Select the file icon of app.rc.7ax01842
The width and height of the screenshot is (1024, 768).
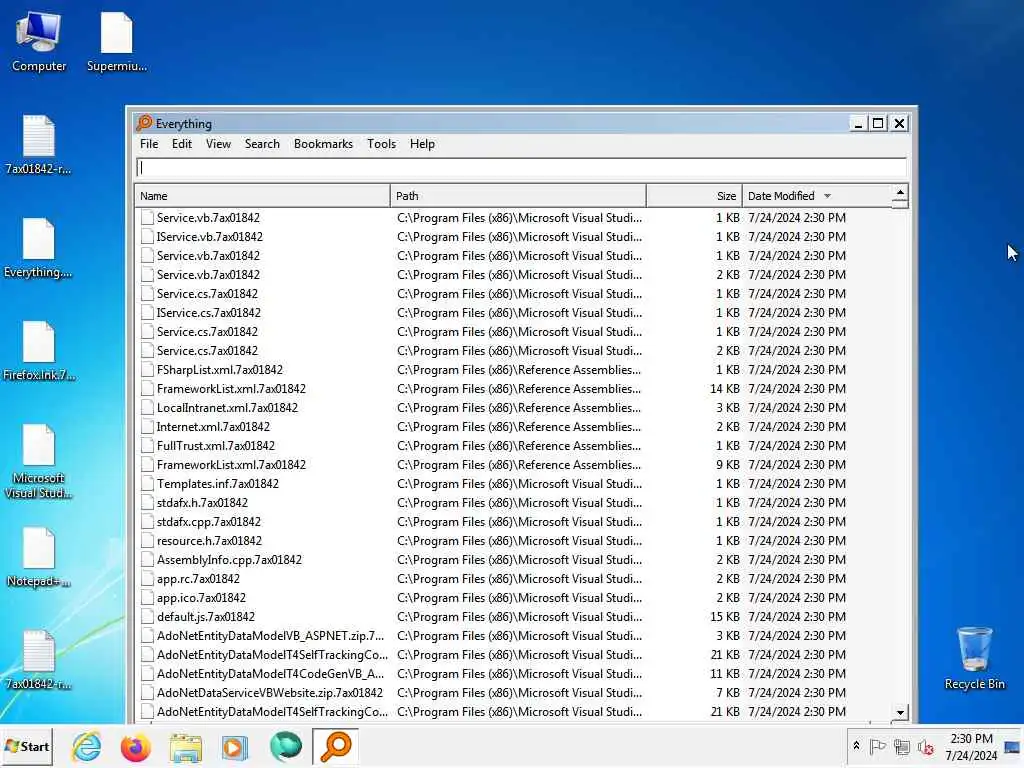coord(148,579)
